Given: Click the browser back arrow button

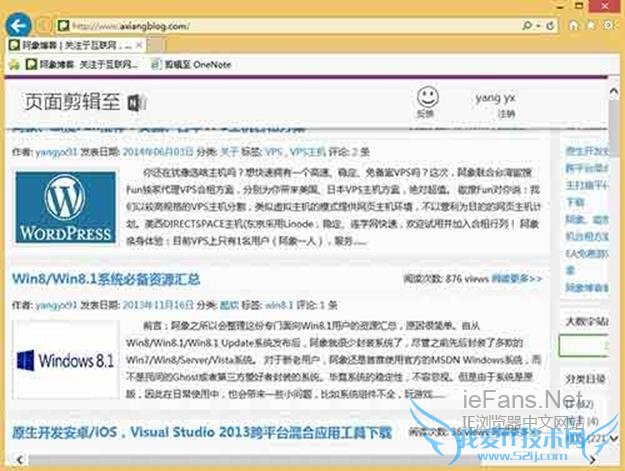Looking at the screenshot, I should point(18,26).
